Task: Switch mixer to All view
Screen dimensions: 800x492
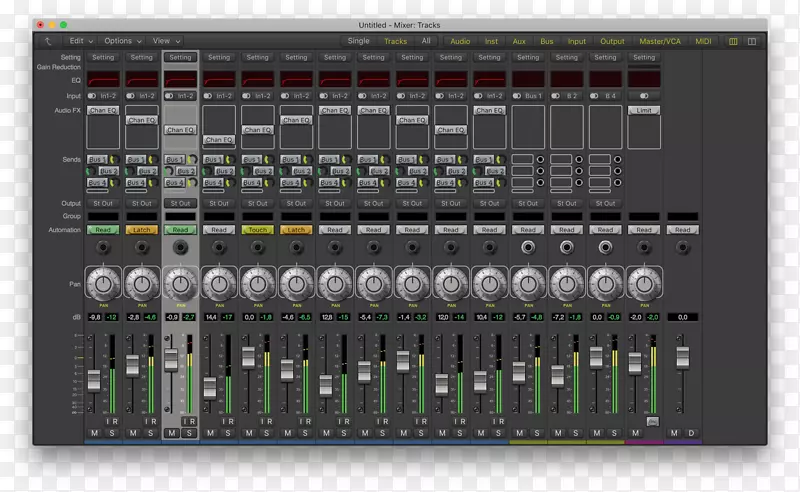Action: click(426, 42)
